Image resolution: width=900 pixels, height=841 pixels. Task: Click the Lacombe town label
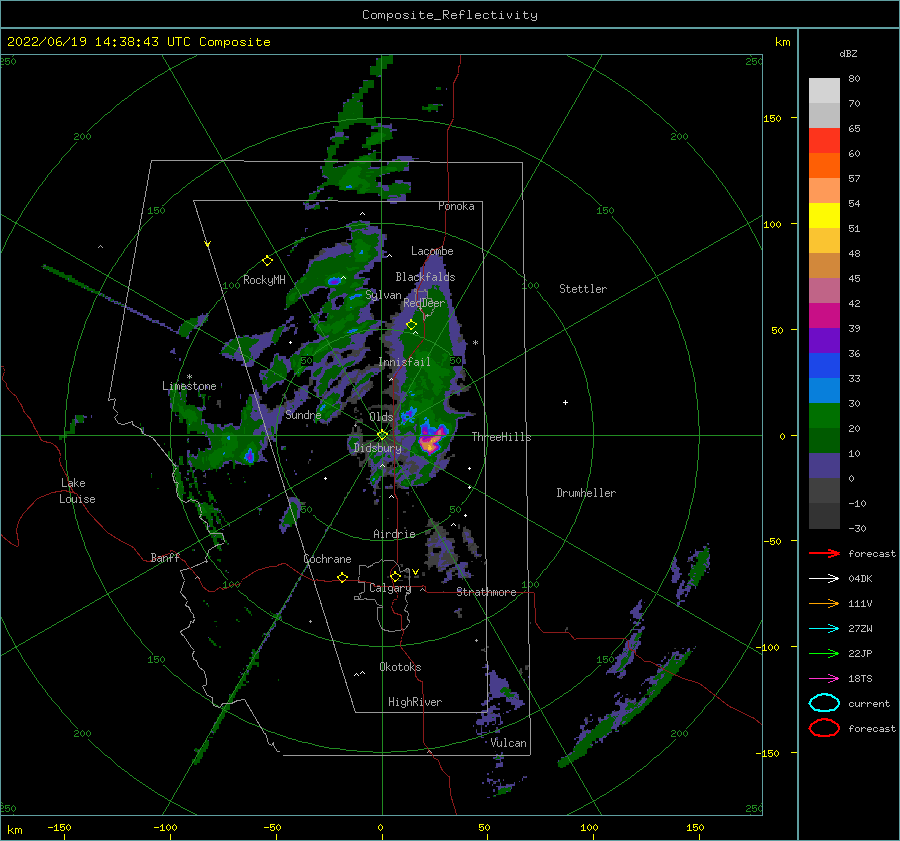pyautogui.click(x=432, y=251)
